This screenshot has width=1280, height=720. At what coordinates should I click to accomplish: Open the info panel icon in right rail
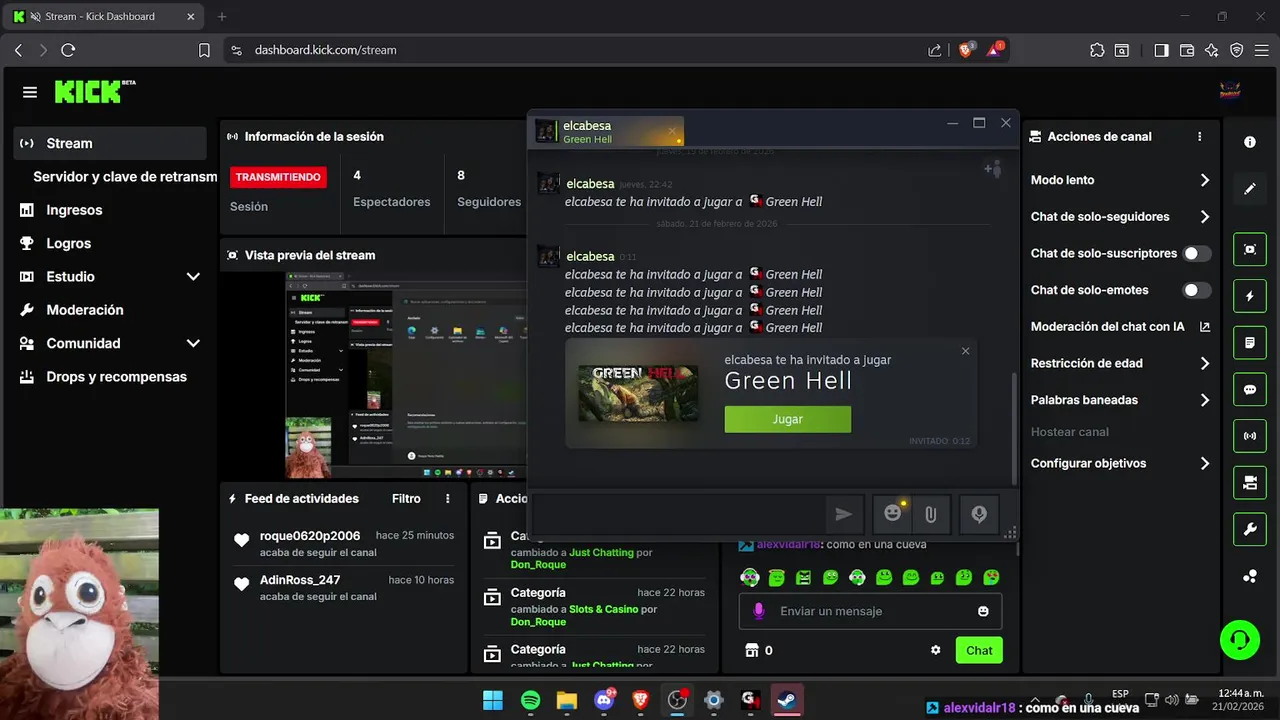(1250, 142)
